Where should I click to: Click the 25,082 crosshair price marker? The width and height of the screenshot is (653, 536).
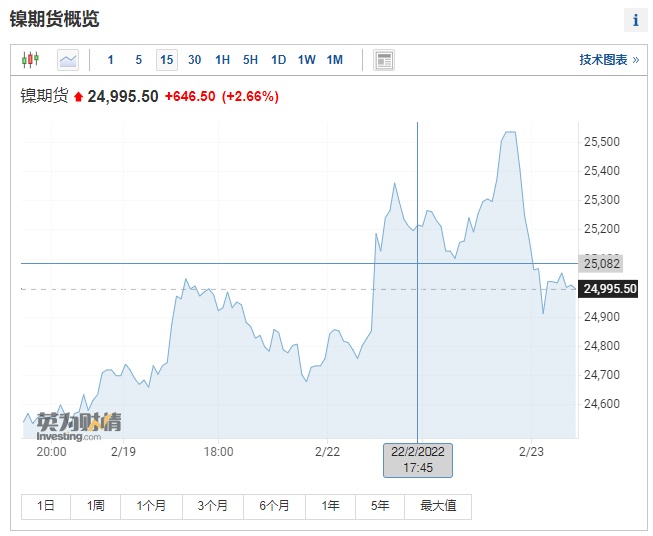[602, 263]
